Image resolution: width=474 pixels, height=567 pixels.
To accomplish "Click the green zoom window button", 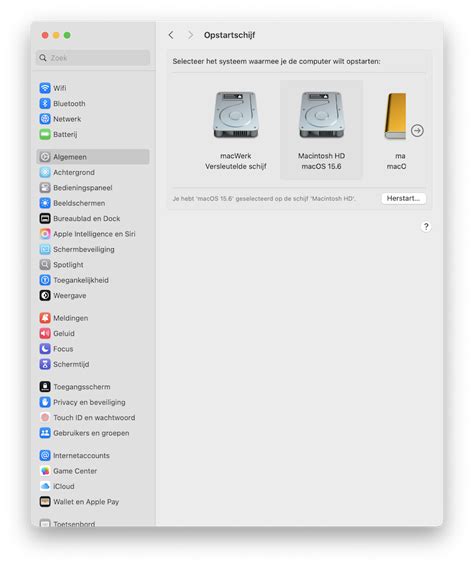I will (x=67, y=35).
